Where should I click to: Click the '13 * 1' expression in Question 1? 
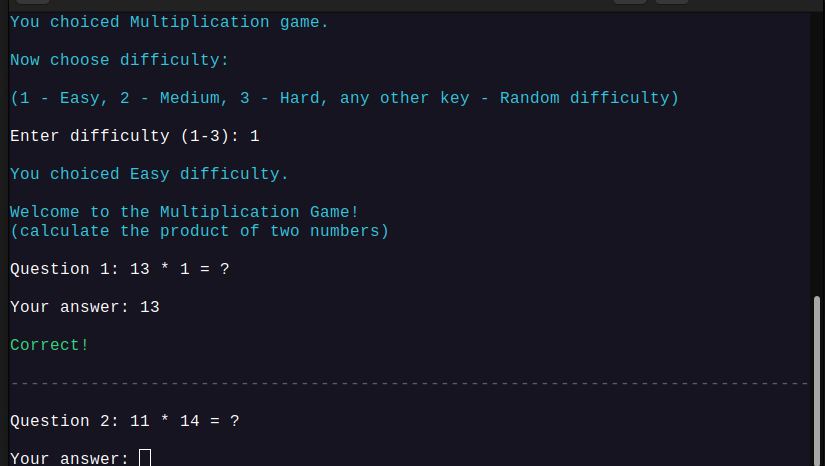(x=160, y=269)
